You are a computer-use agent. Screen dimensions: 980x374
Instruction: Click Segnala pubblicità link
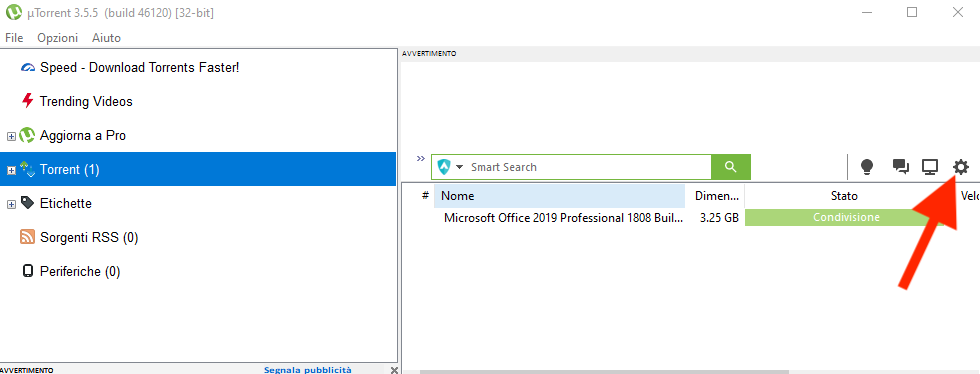[x=308, y=370]
